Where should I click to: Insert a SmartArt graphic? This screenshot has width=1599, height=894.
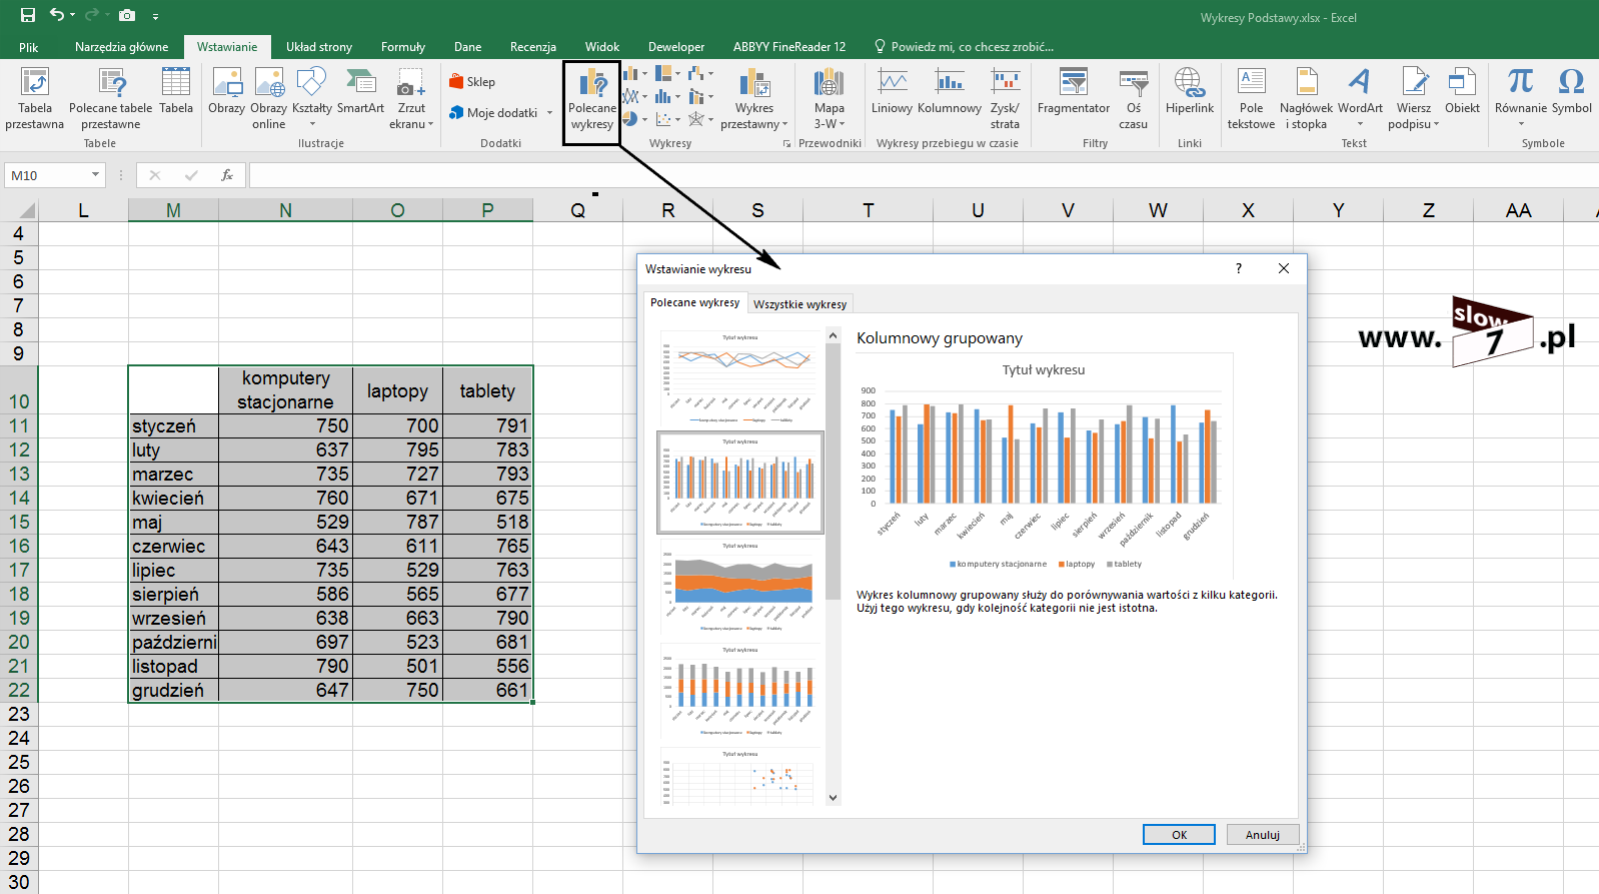click(x=361, y=91)
